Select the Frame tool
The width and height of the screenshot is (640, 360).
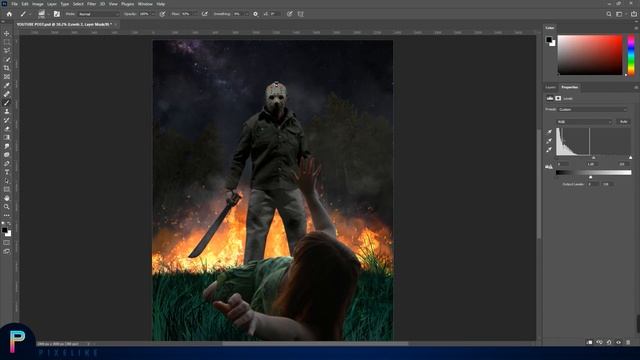[7, 77]
